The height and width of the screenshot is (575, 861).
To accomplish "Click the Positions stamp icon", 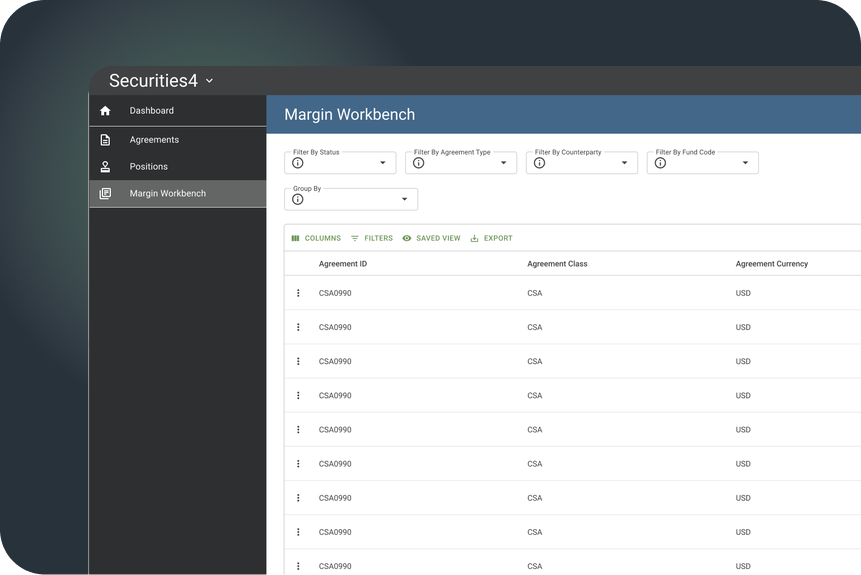I will click(105, 166).
